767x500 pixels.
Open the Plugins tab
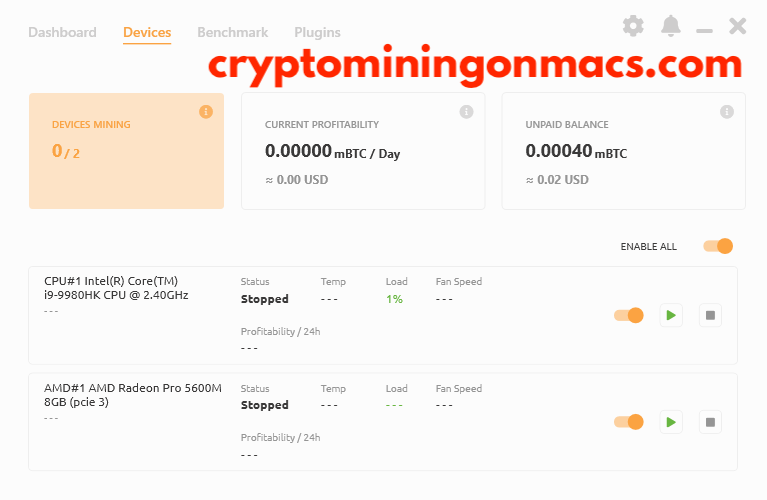317,32
